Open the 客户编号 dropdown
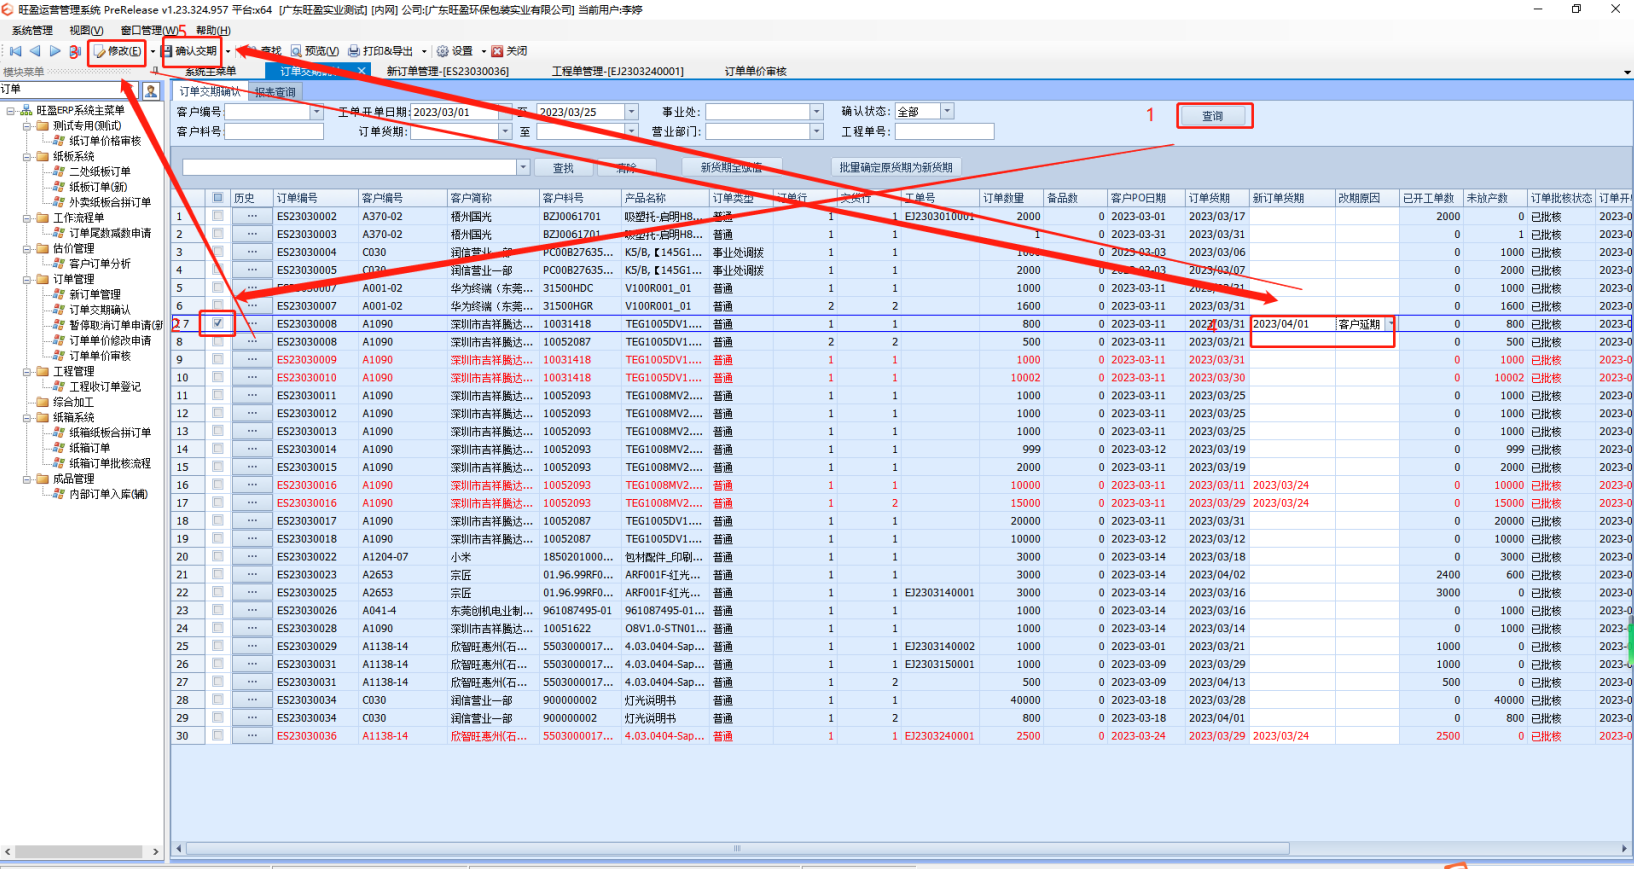The height and width of the screenshot is (869, 1634). click(x=317, y=112)
